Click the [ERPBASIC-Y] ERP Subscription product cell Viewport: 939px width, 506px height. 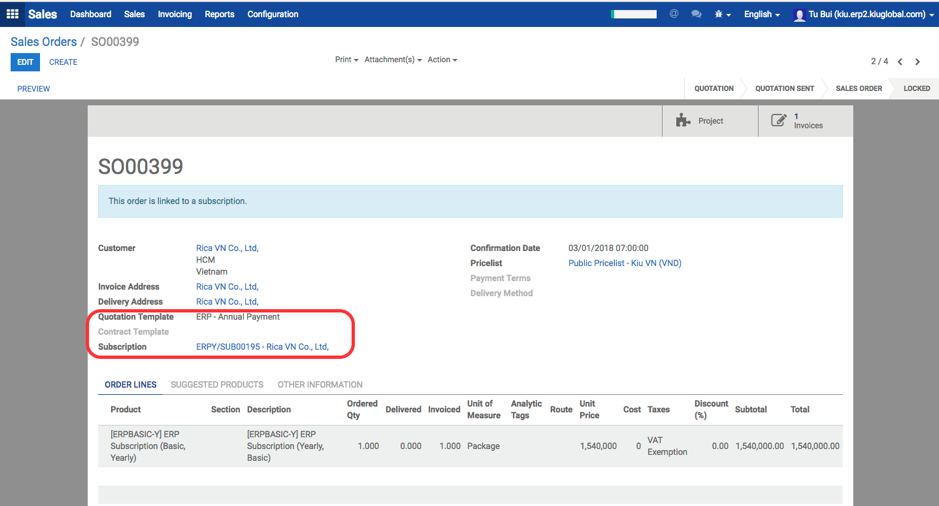click(150, 446)
